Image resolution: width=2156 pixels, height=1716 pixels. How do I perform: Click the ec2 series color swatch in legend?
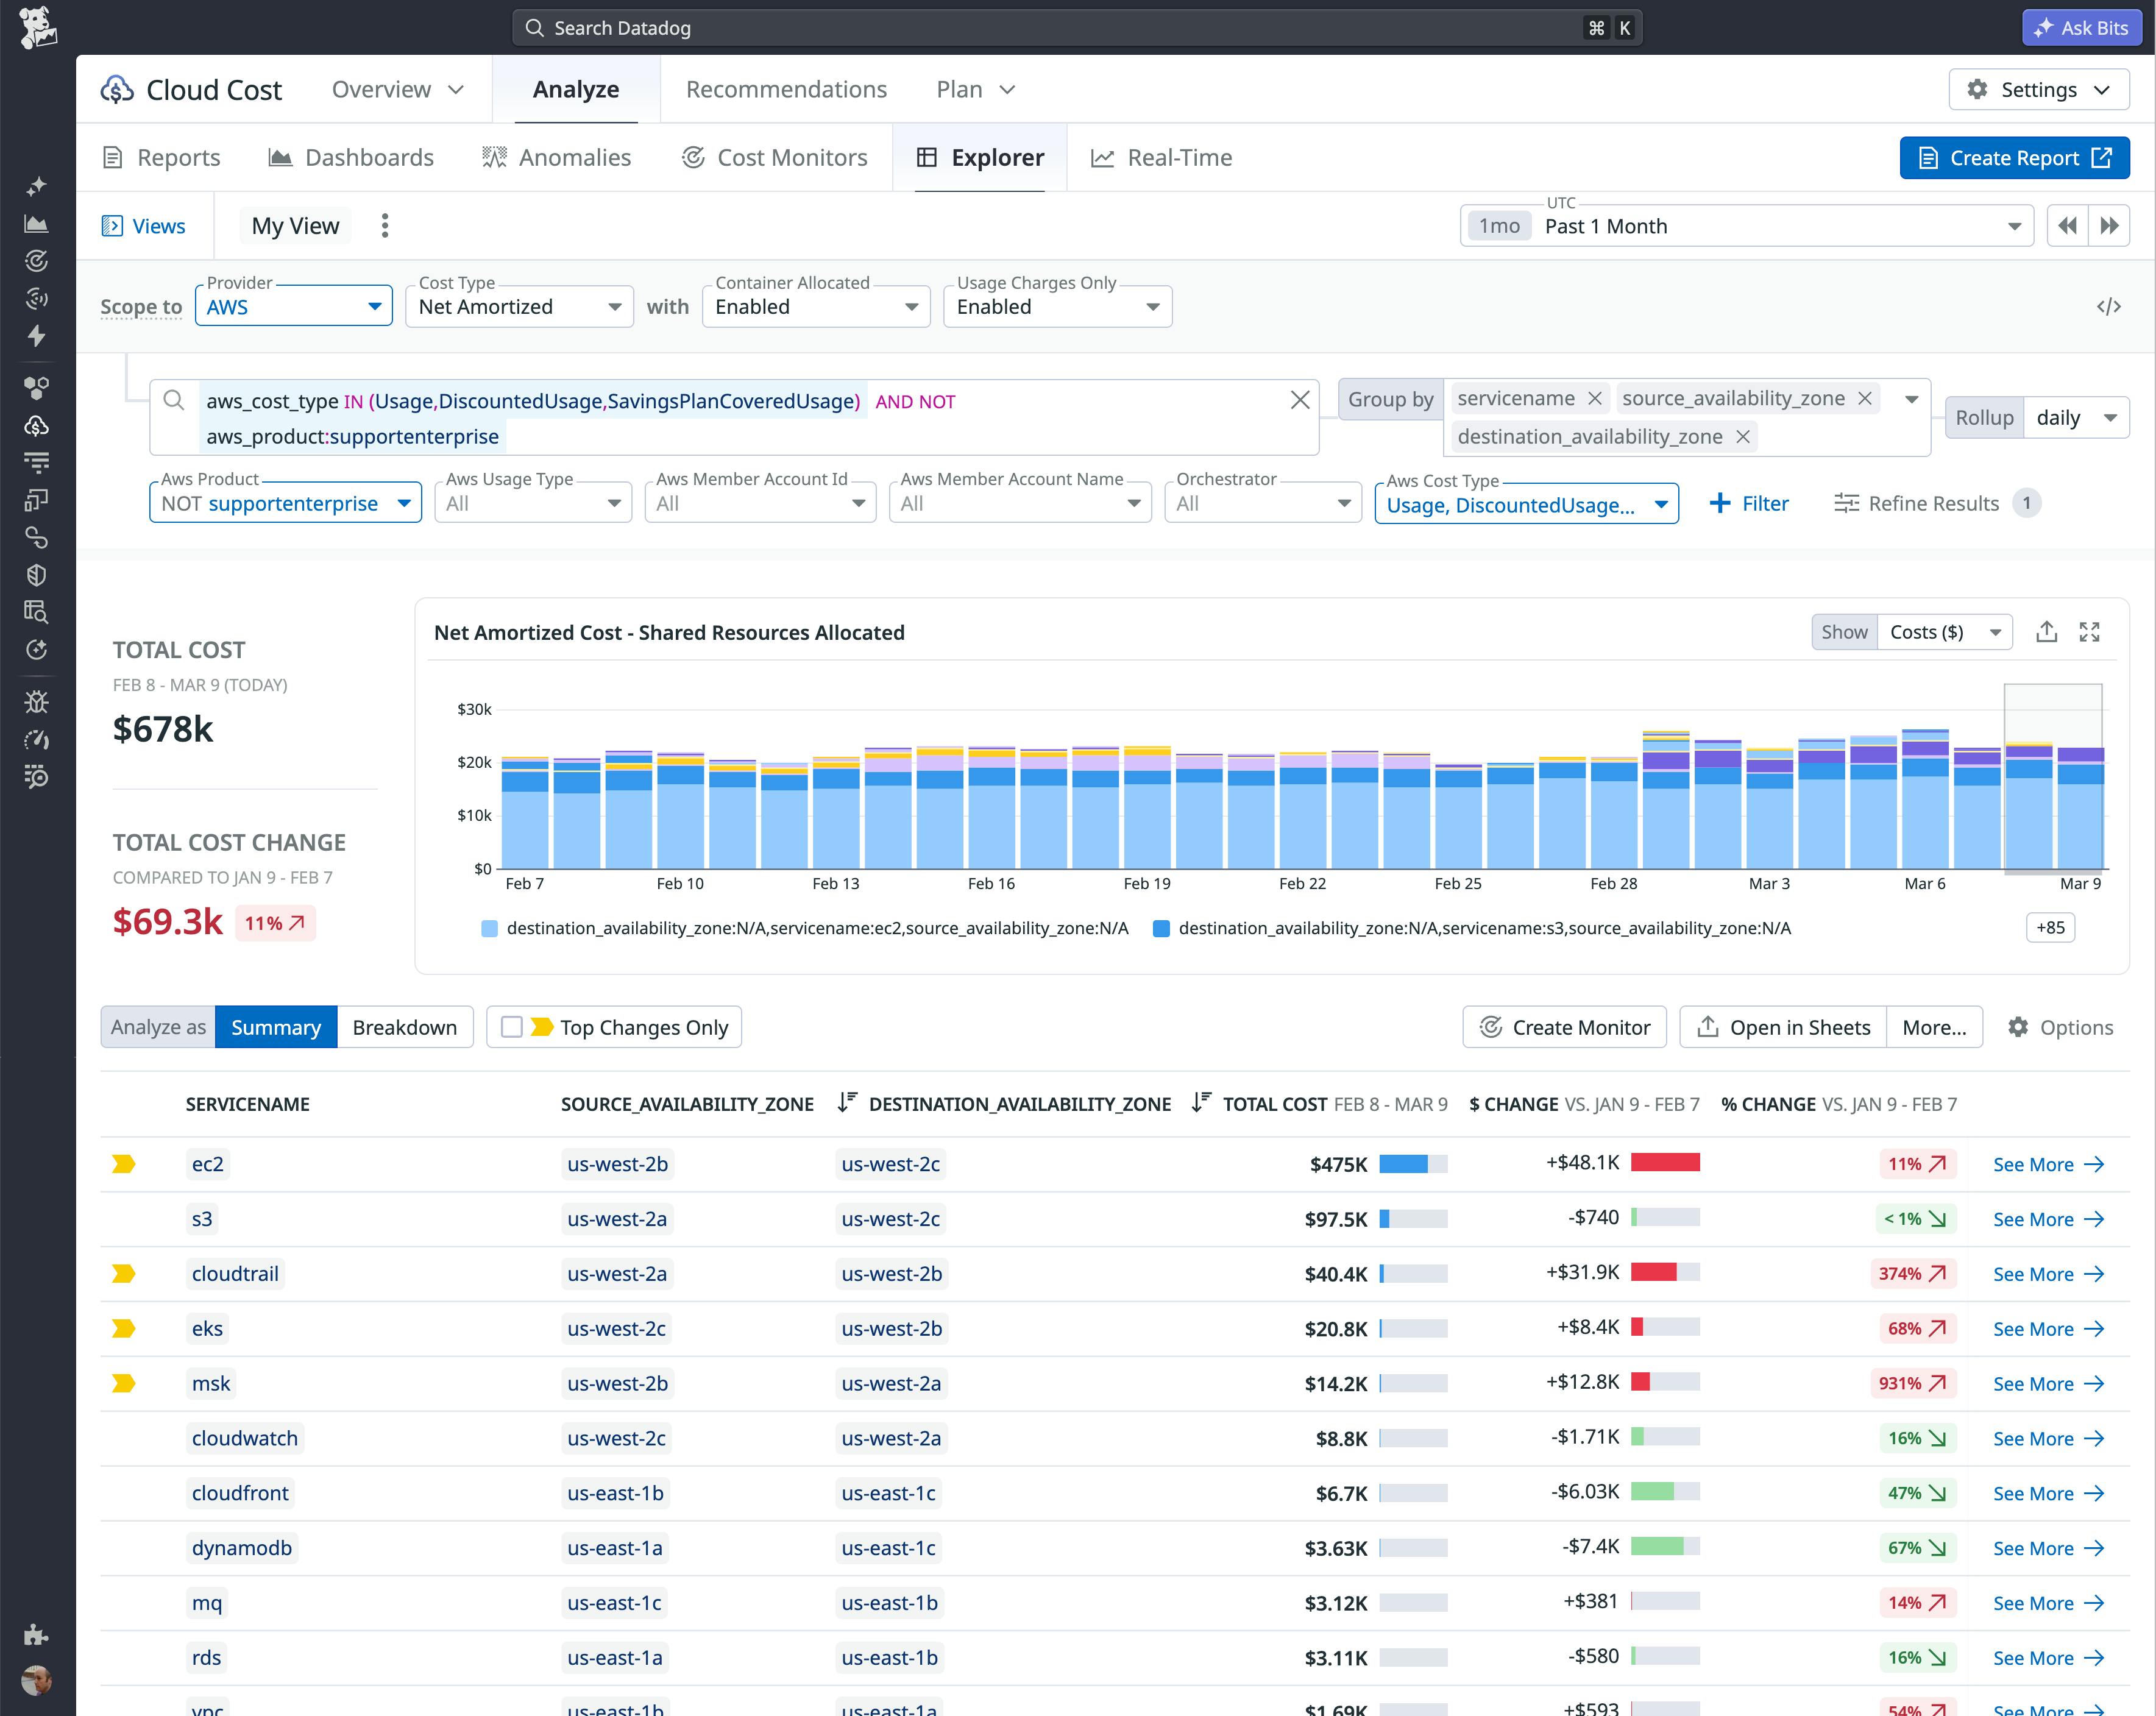point(488,927)
